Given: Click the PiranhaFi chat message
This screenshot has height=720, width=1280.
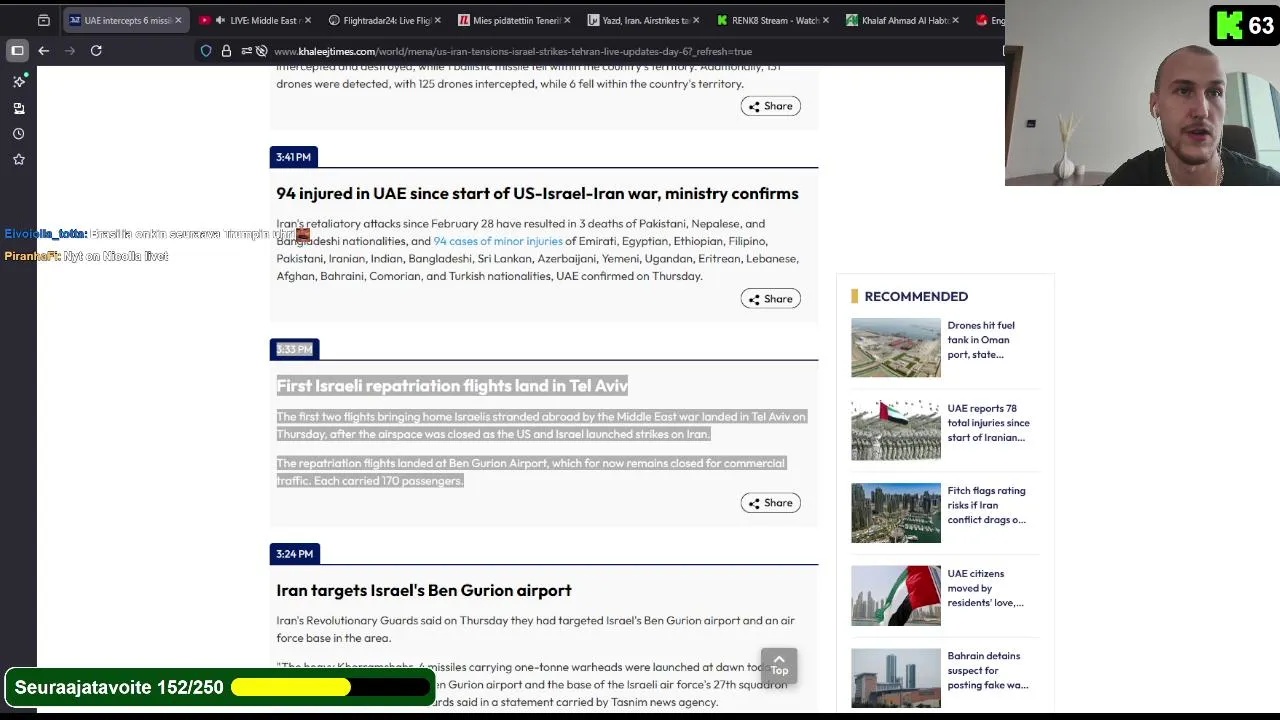Looking at the screenshot, I should (x=86, y=257).
